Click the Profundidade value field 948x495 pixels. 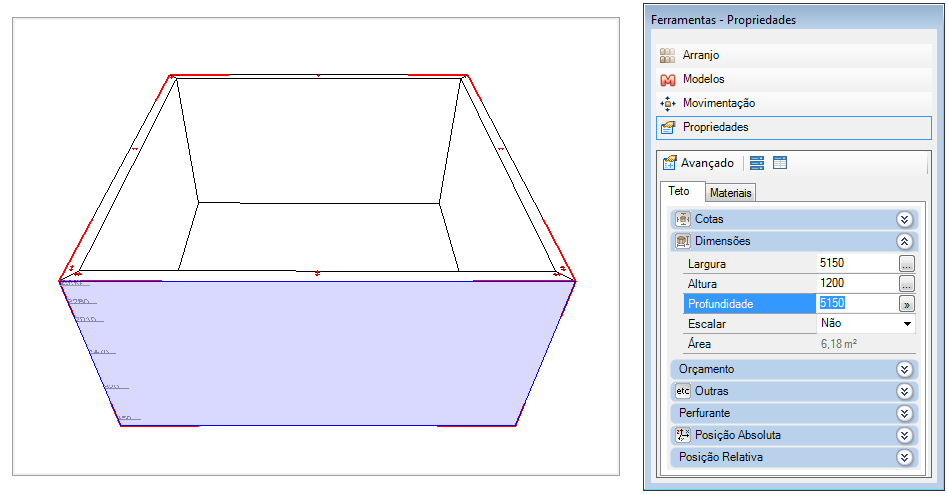pos(857,303)
